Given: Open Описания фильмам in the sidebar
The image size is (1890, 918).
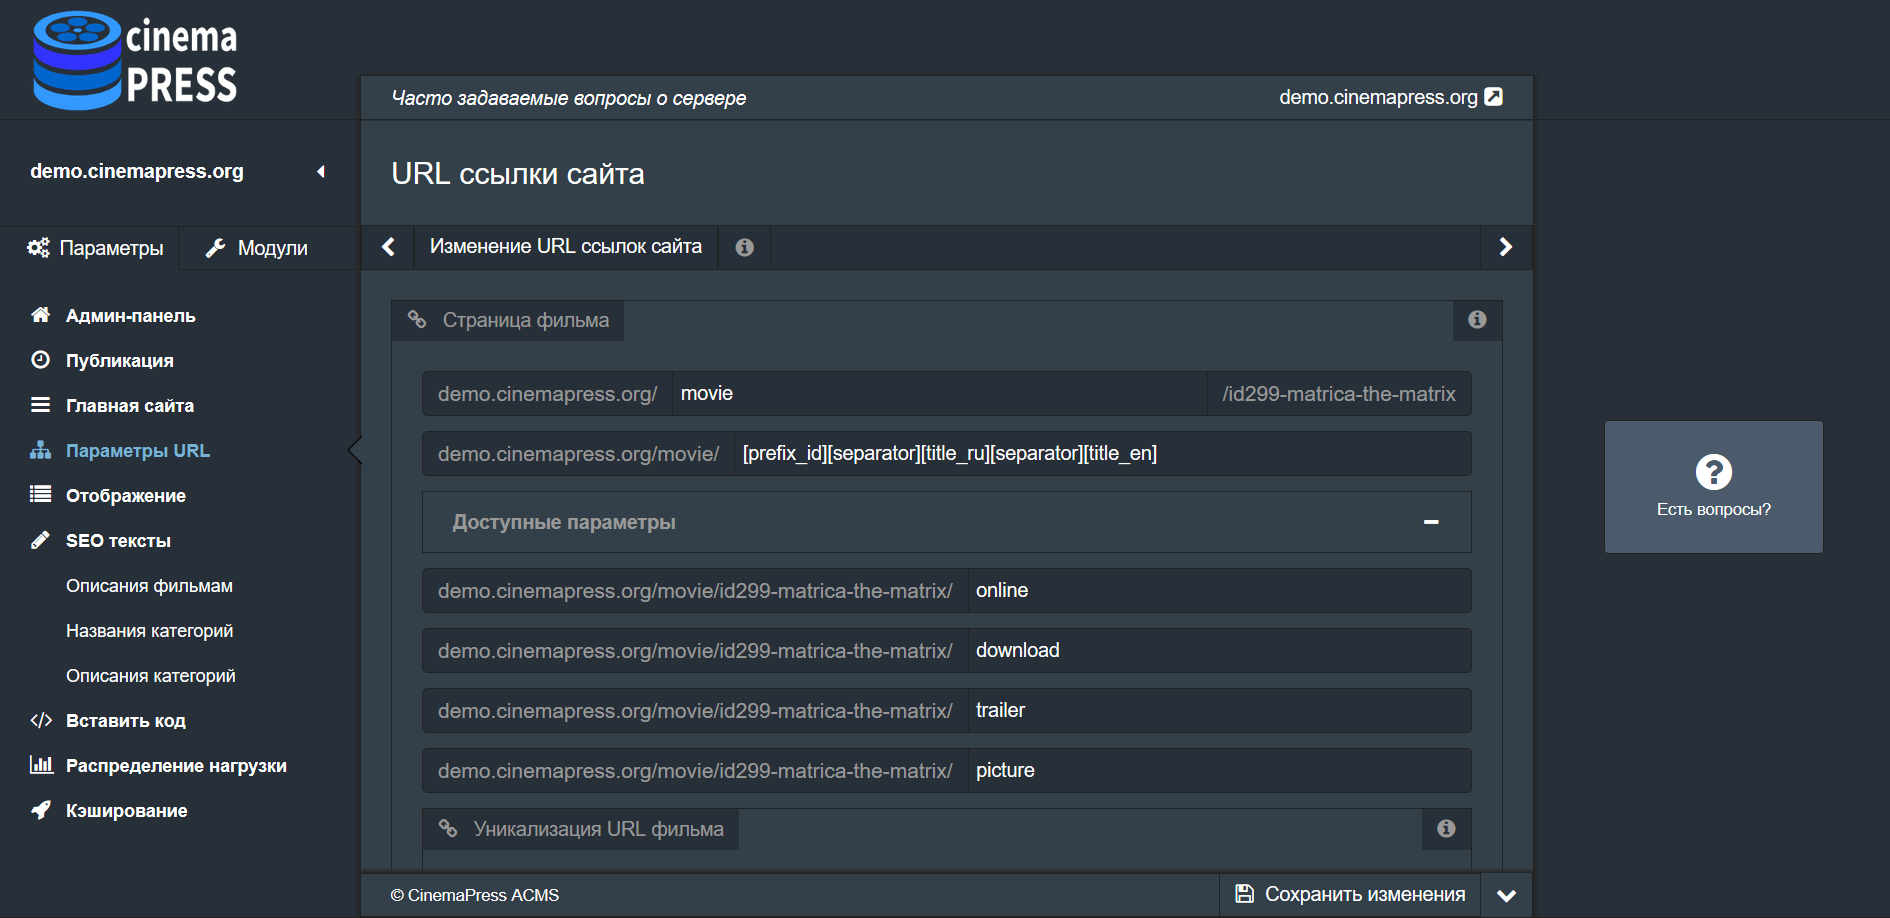Looking at the screenshot, I should [x=149, y=585].
